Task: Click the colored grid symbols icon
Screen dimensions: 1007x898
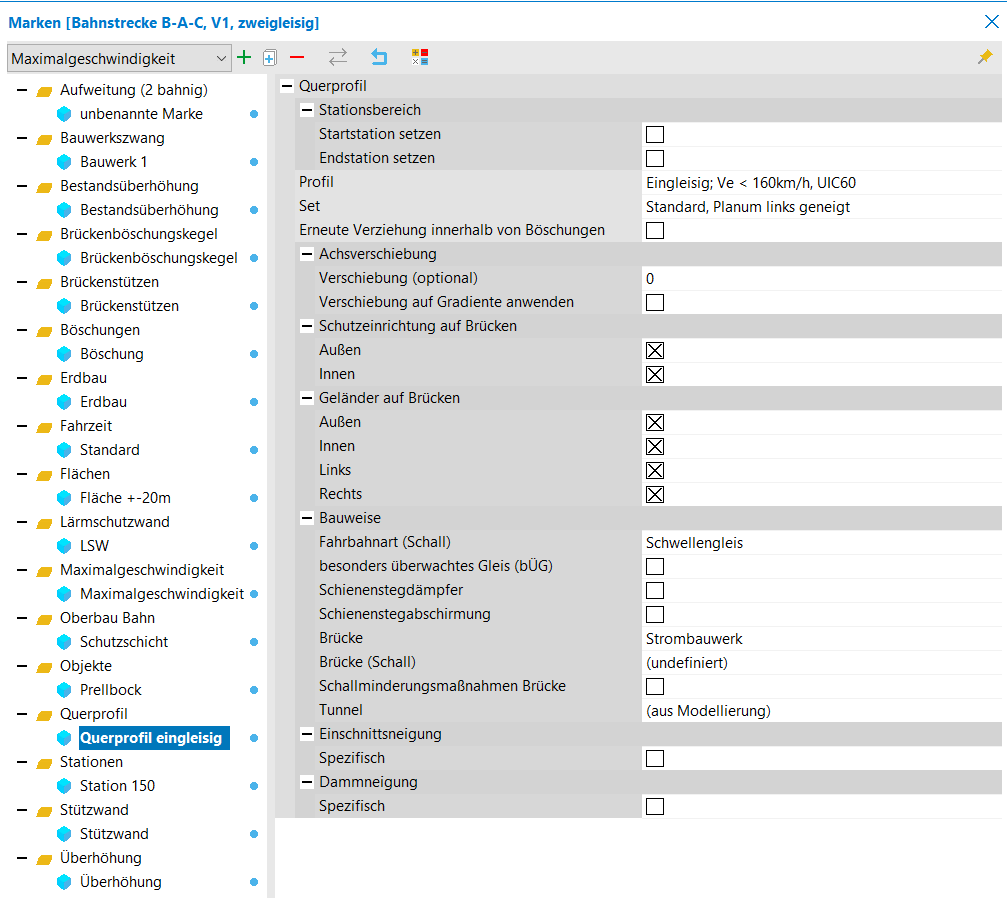Action: point(420,58)
